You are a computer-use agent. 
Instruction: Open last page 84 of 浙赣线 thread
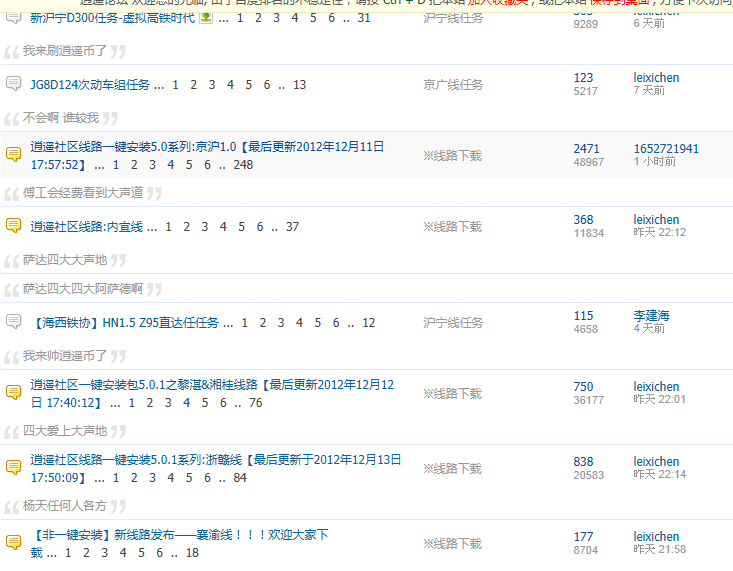[x=240, y=478]
